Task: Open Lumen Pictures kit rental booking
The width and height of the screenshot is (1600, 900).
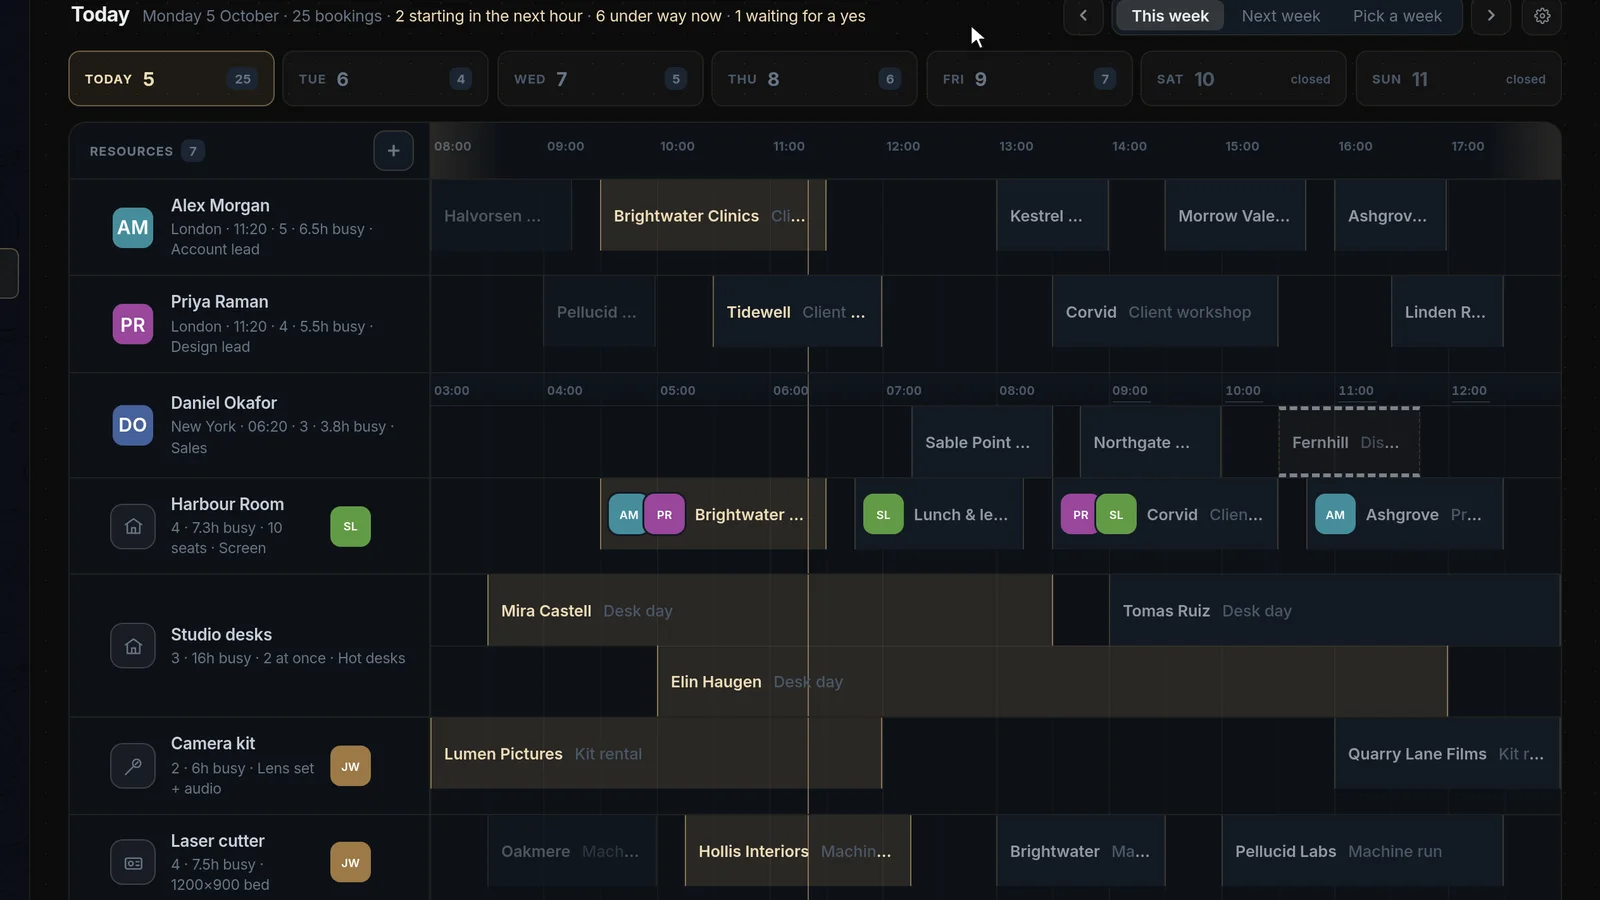Action: click(x=656, y=753)
